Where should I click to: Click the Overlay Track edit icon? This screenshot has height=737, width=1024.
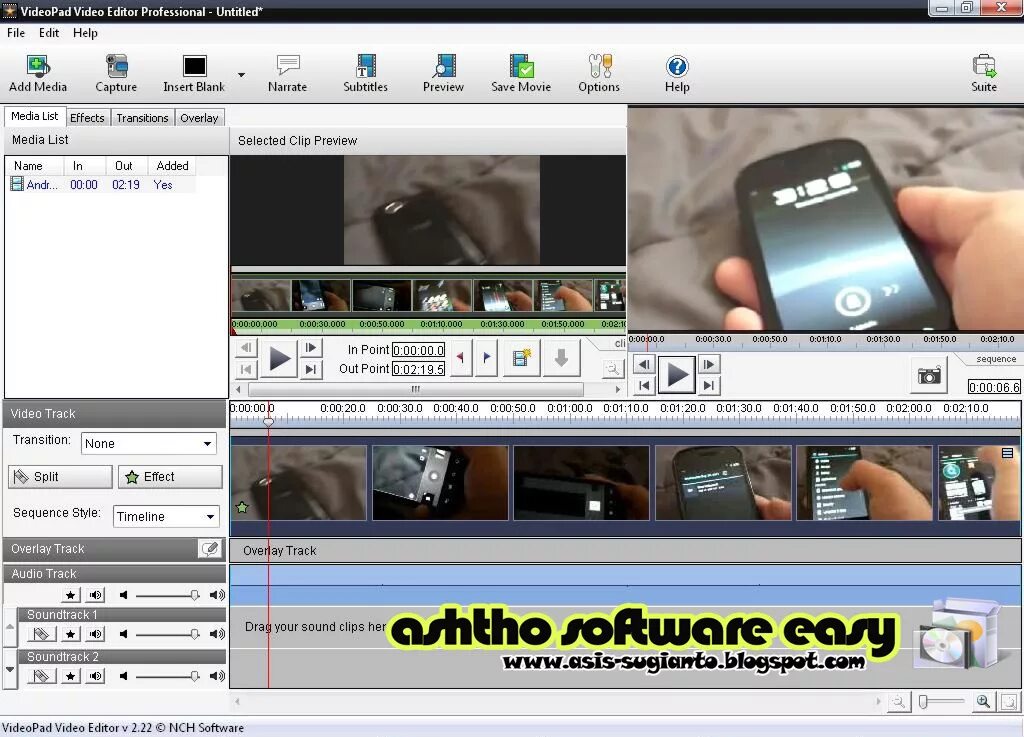[x=210, y=548]
